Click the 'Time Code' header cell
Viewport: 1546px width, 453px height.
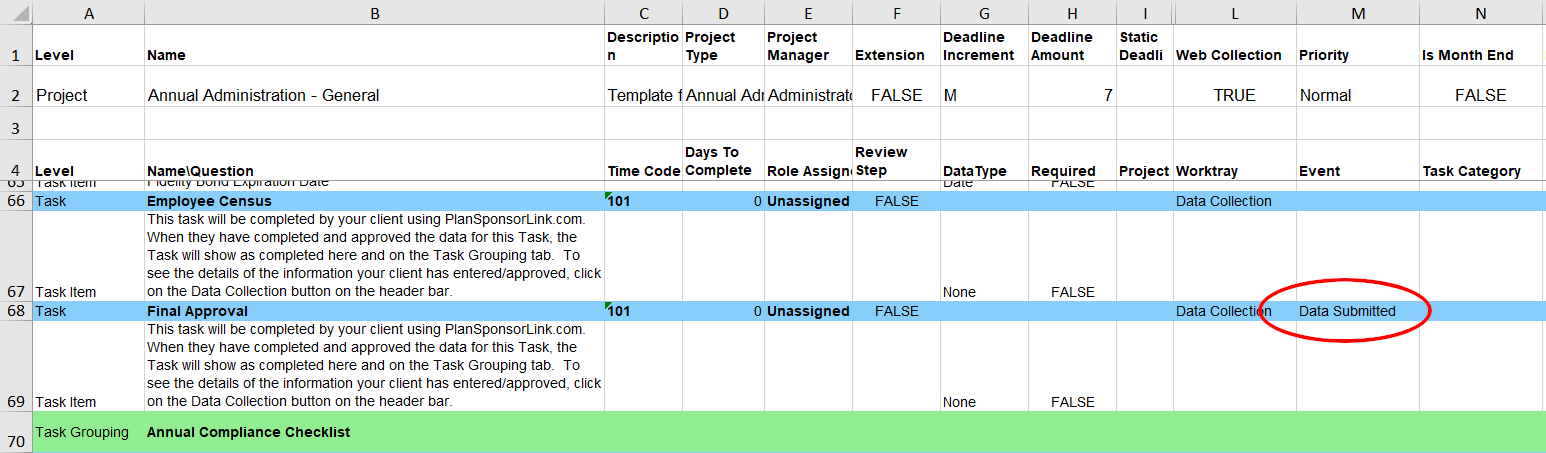pyautogui.click(x=643, y=162)
